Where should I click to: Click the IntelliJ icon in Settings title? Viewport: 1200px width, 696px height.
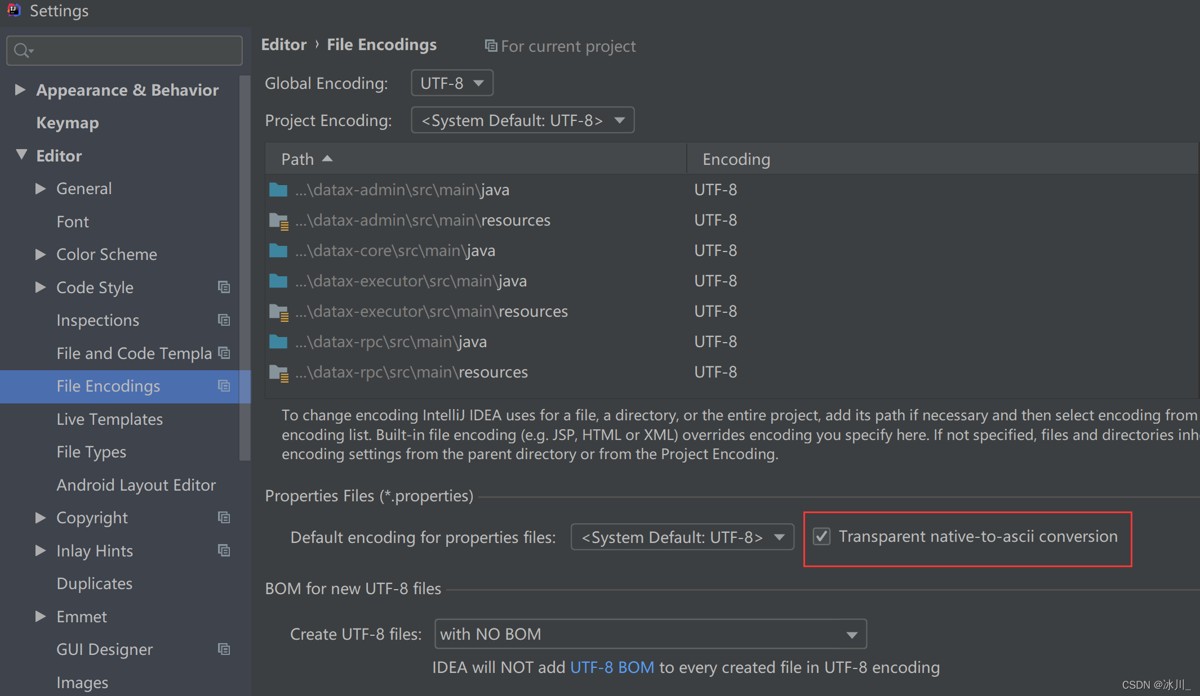[14, 11]
